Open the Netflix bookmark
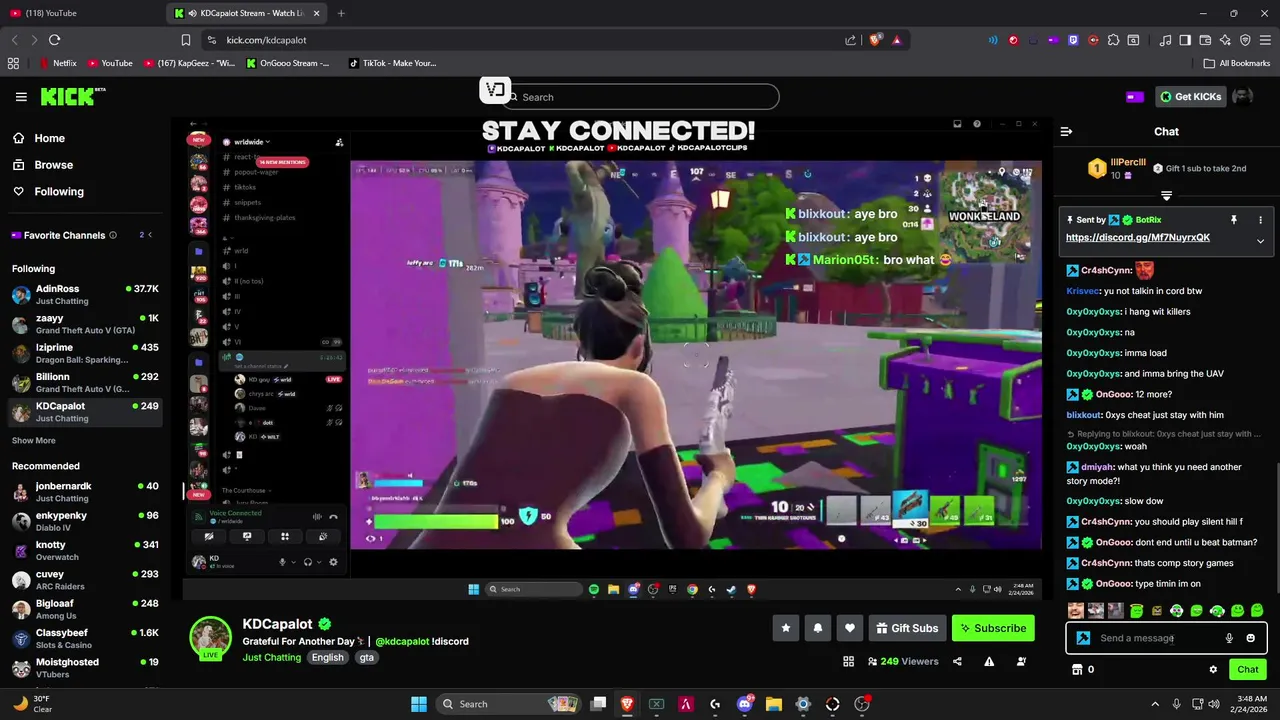Screen dimensions: 1280x720 click(x=57, y=63)
